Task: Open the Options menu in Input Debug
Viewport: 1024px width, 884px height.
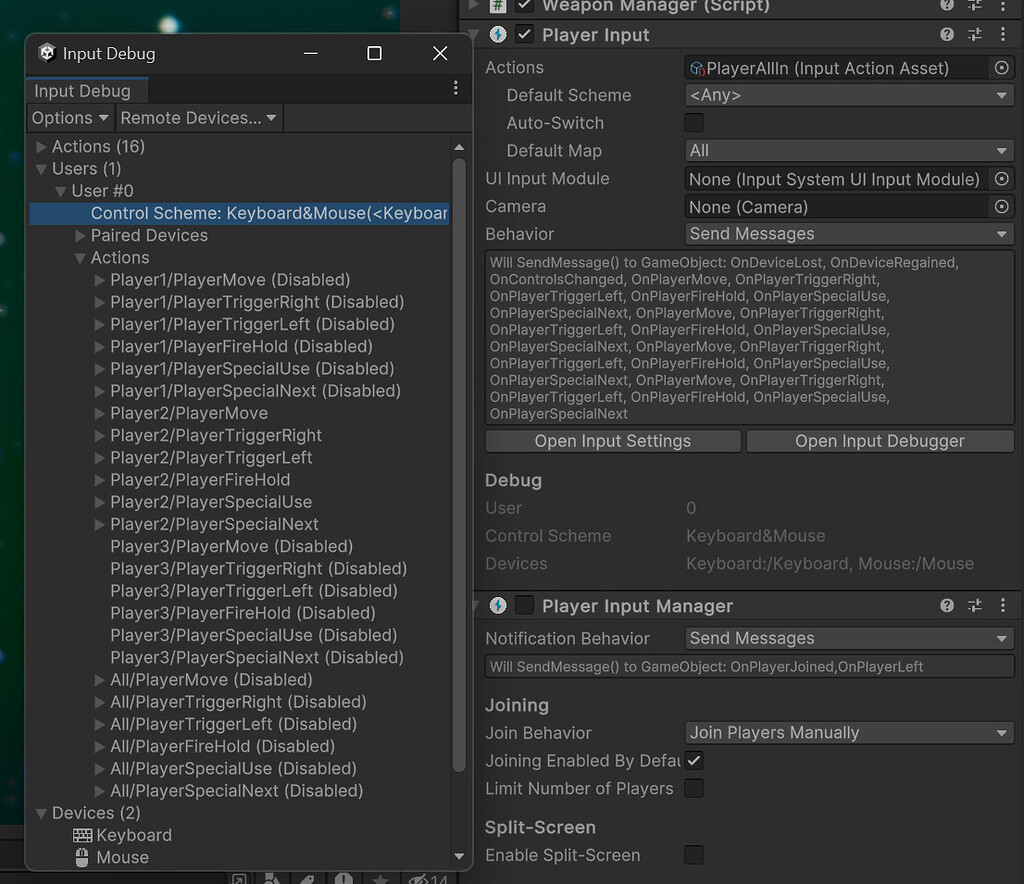Action: 69,118
